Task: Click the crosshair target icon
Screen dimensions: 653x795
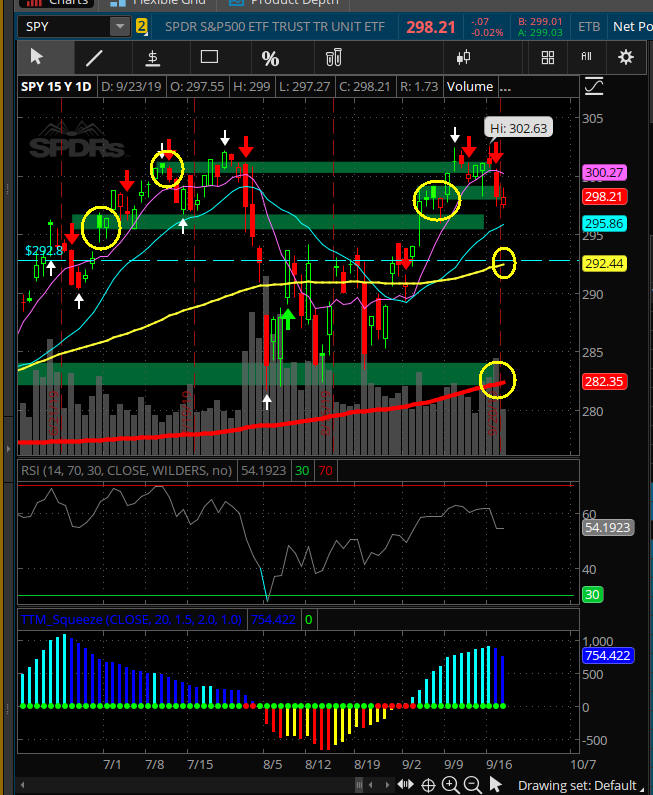Action: 428,785
